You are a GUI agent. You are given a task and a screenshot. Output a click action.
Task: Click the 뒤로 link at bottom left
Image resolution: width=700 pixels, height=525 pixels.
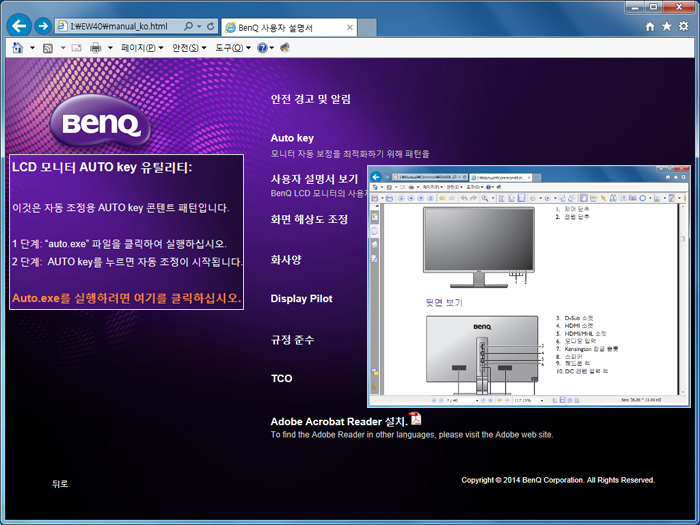point(60,484)
